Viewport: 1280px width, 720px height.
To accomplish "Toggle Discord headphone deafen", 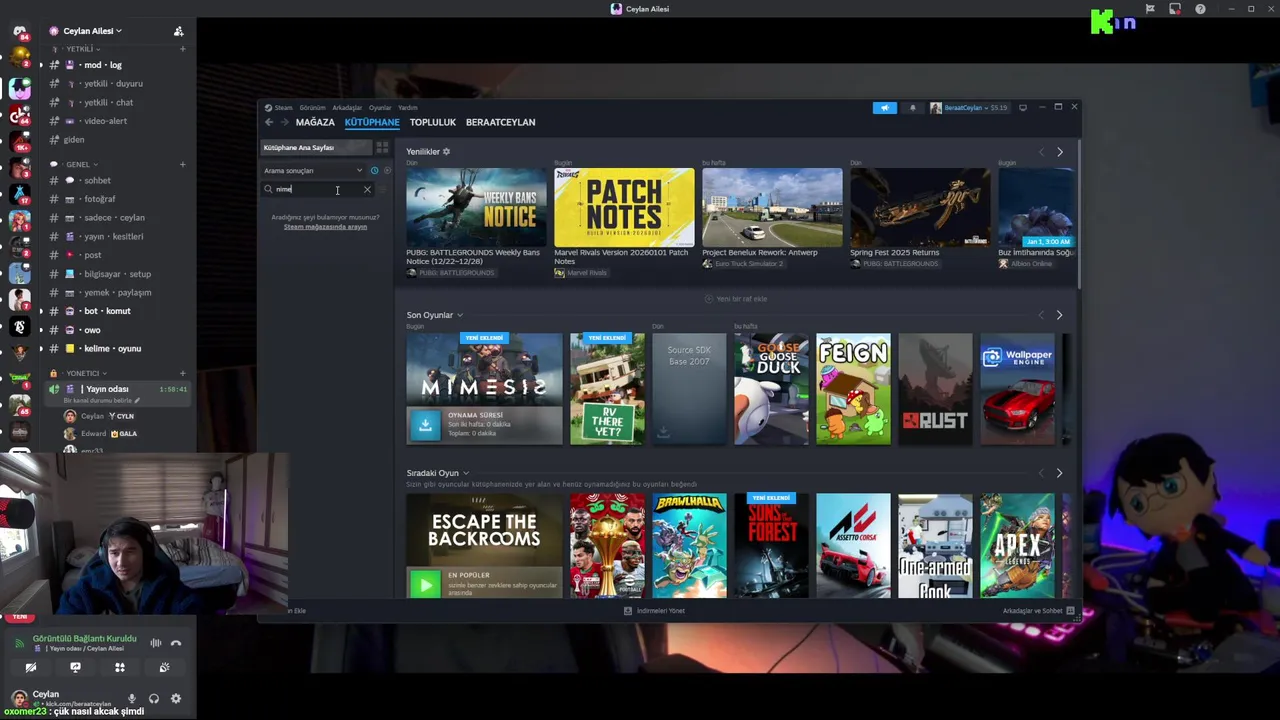I will pos(154,699).
